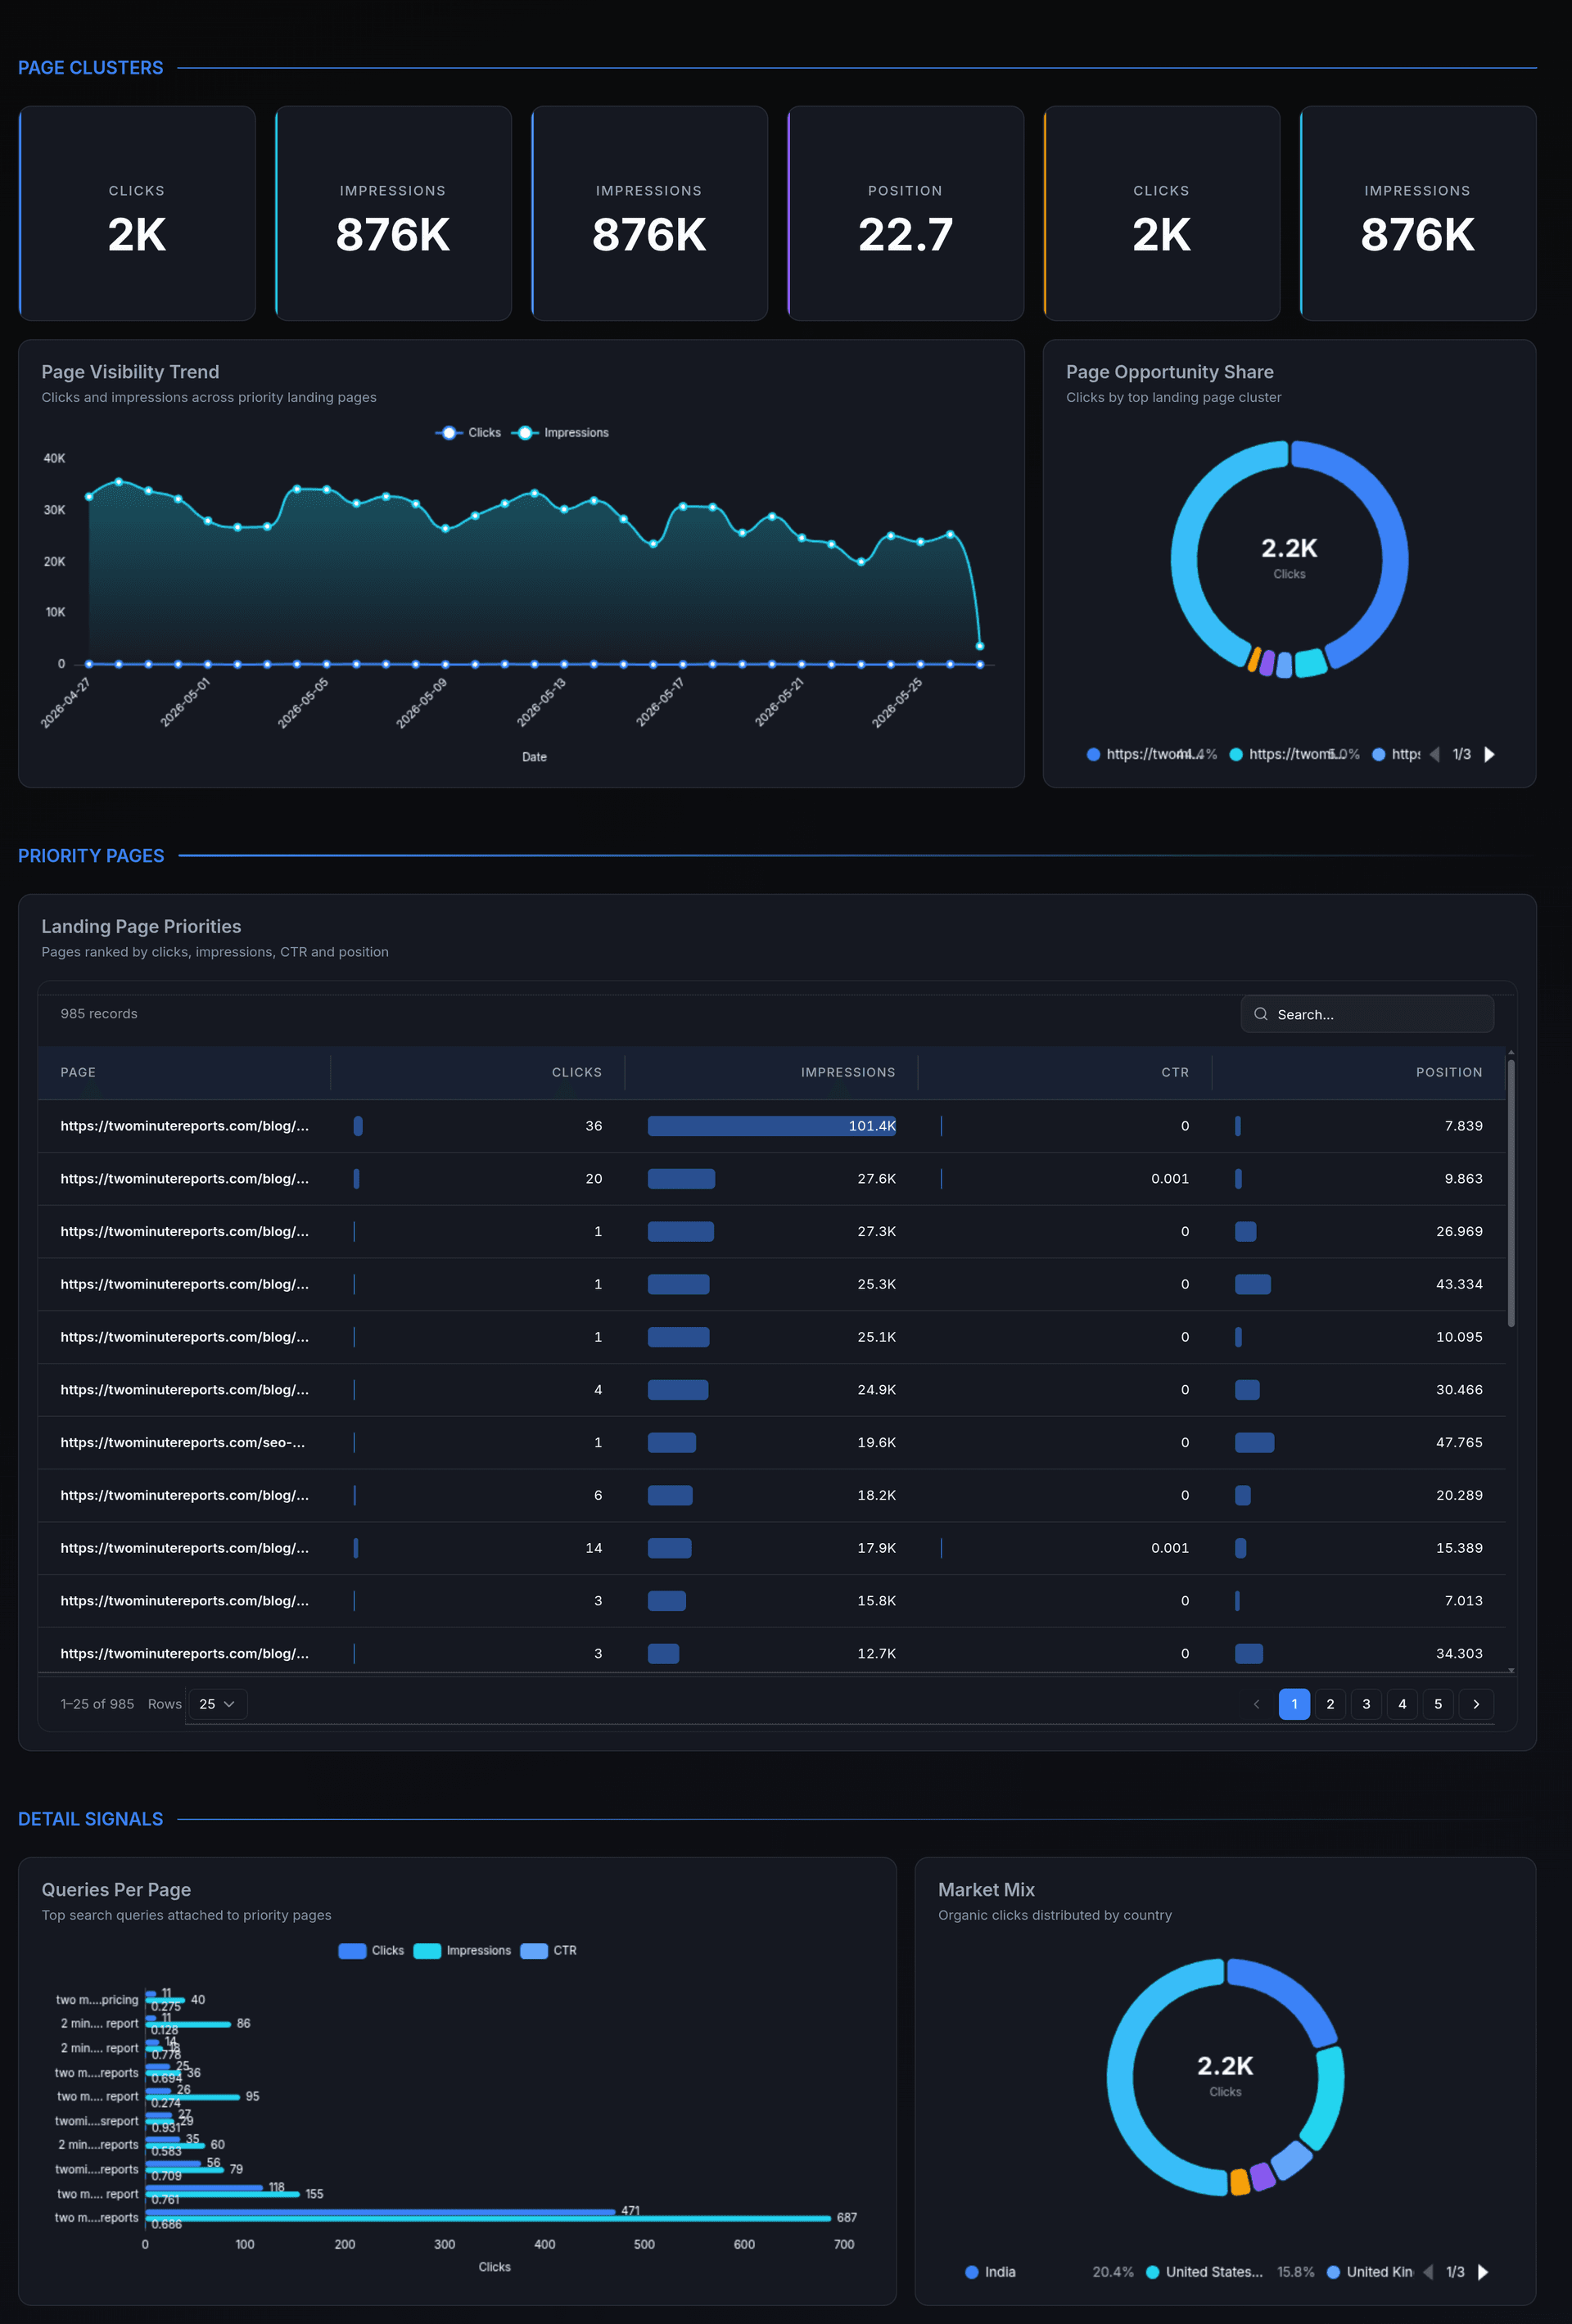This screenshot has height=2324, width=1572.
Task: Go to pagination page 4
Action: click(x=1402, y=1704)
